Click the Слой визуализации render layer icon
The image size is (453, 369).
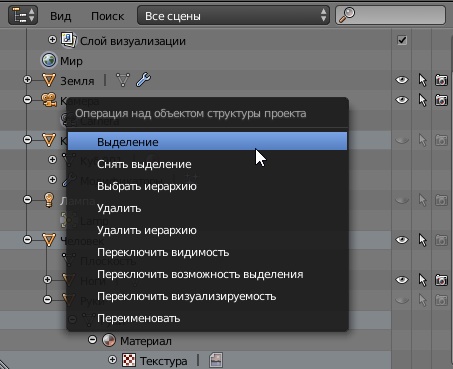[x=69, y=40]
